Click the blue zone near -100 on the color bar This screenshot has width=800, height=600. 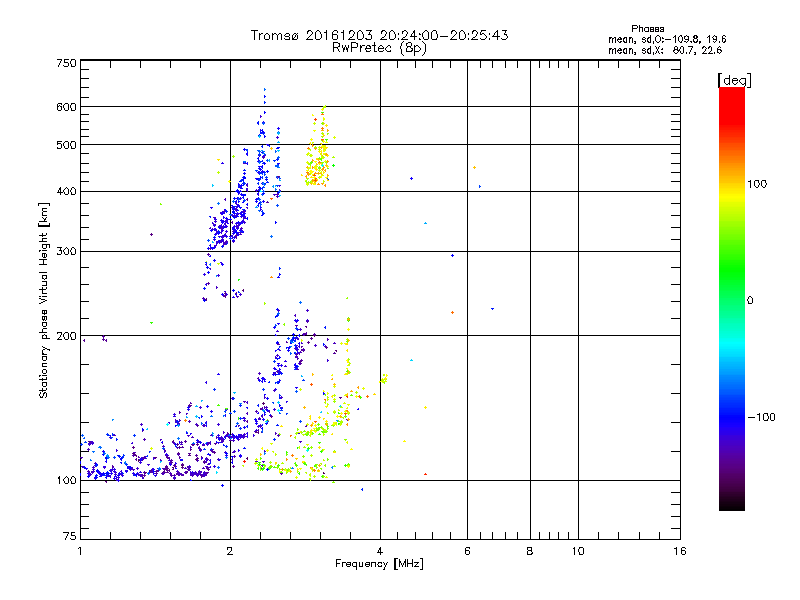(732, 416)
